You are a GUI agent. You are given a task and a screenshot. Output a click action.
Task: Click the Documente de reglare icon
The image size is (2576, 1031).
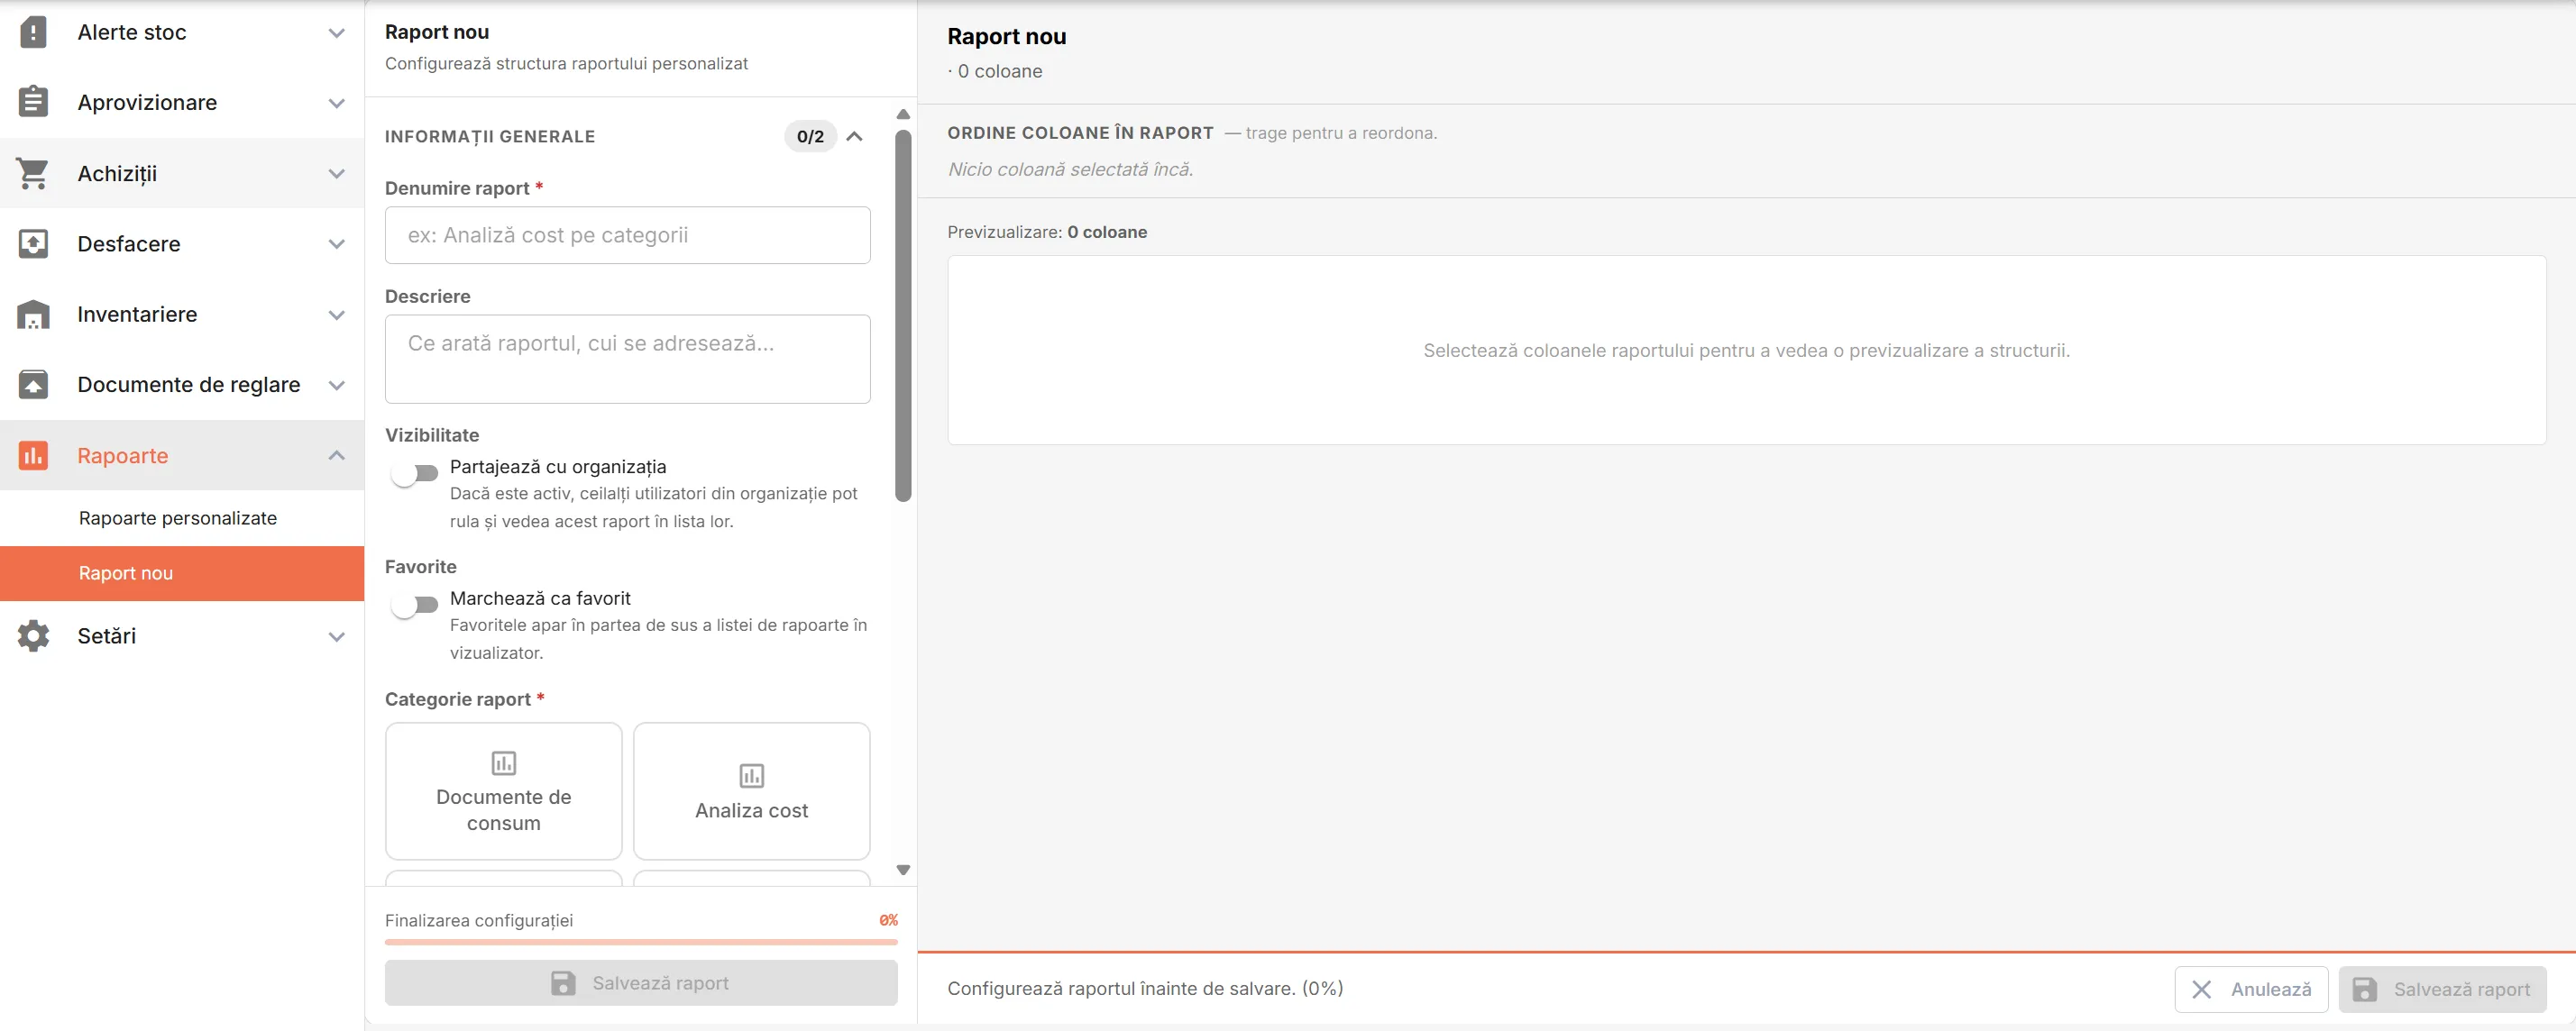pos(33,384)
